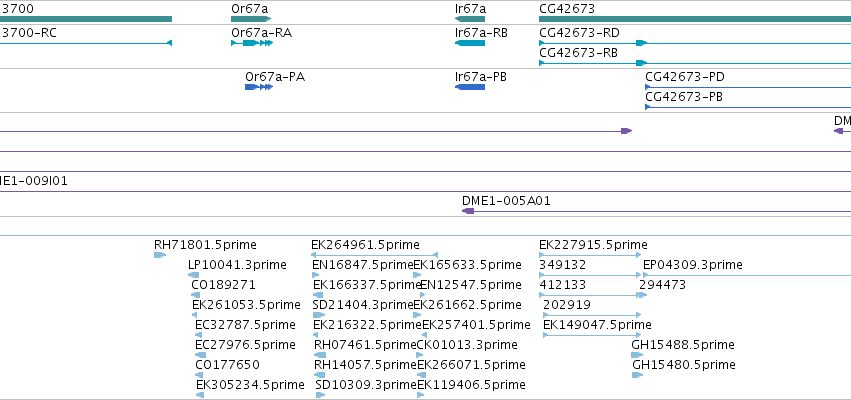Select the EK149047.5prime EST feature
Screen dimensions: 851x400
tap(592, 335)
